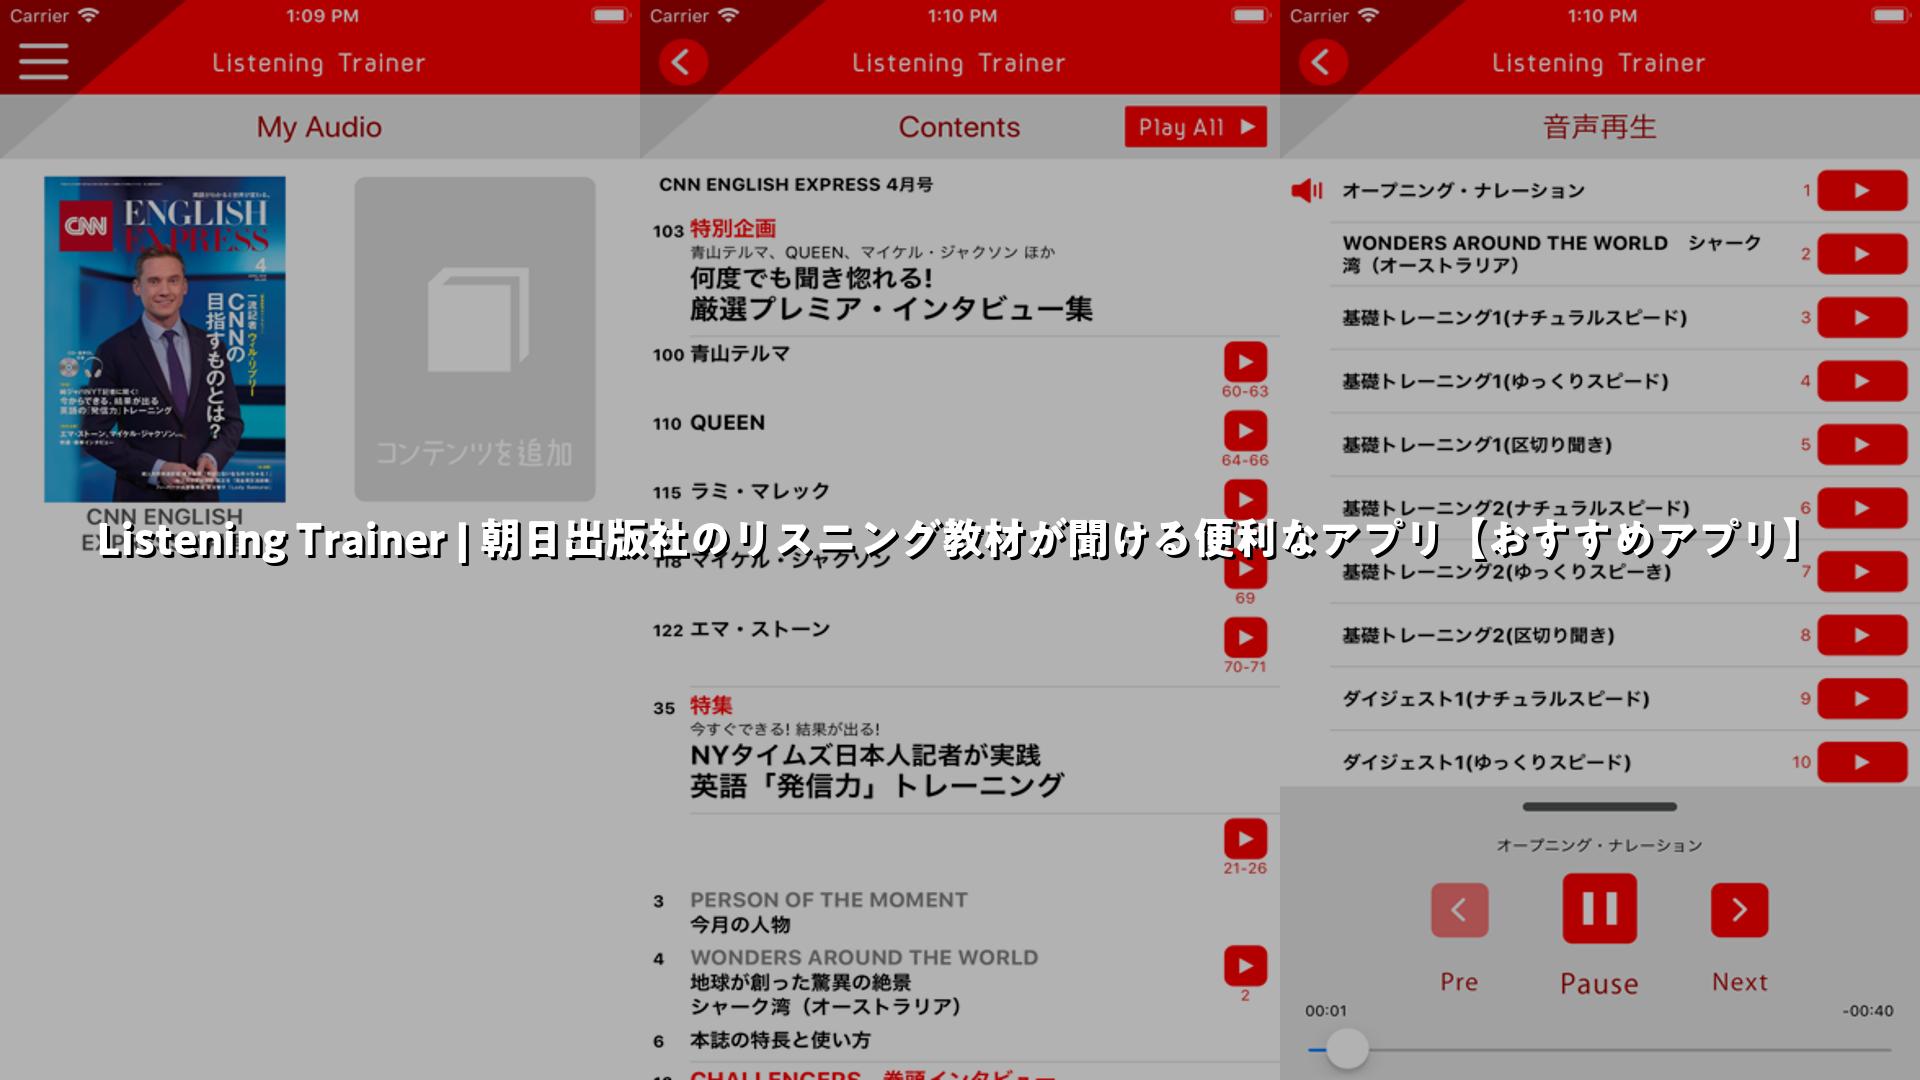Open PERSON OF THE MOMENT 今月の人物
This screenshot has height=1080, width=1920.
pyautogui.click(x=828, y=912)
